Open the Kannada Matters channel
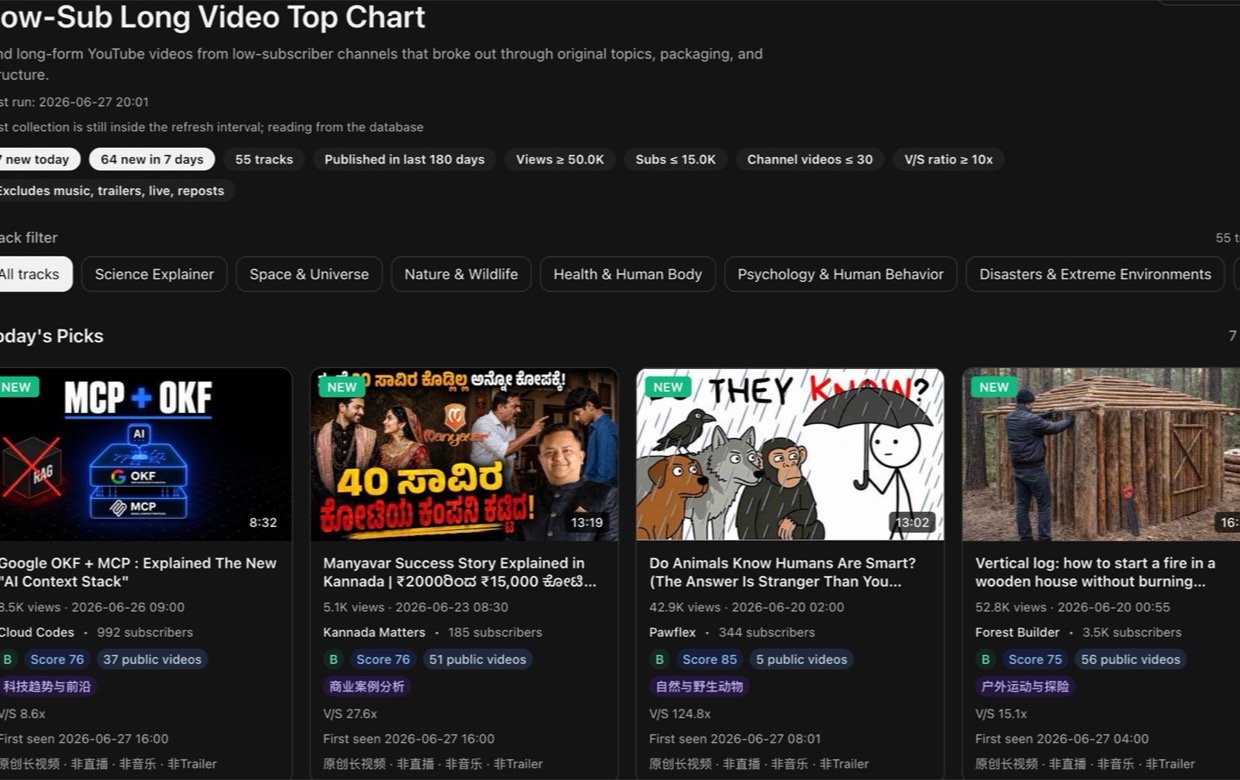The image size is (1240, 780). click(374, 632)
